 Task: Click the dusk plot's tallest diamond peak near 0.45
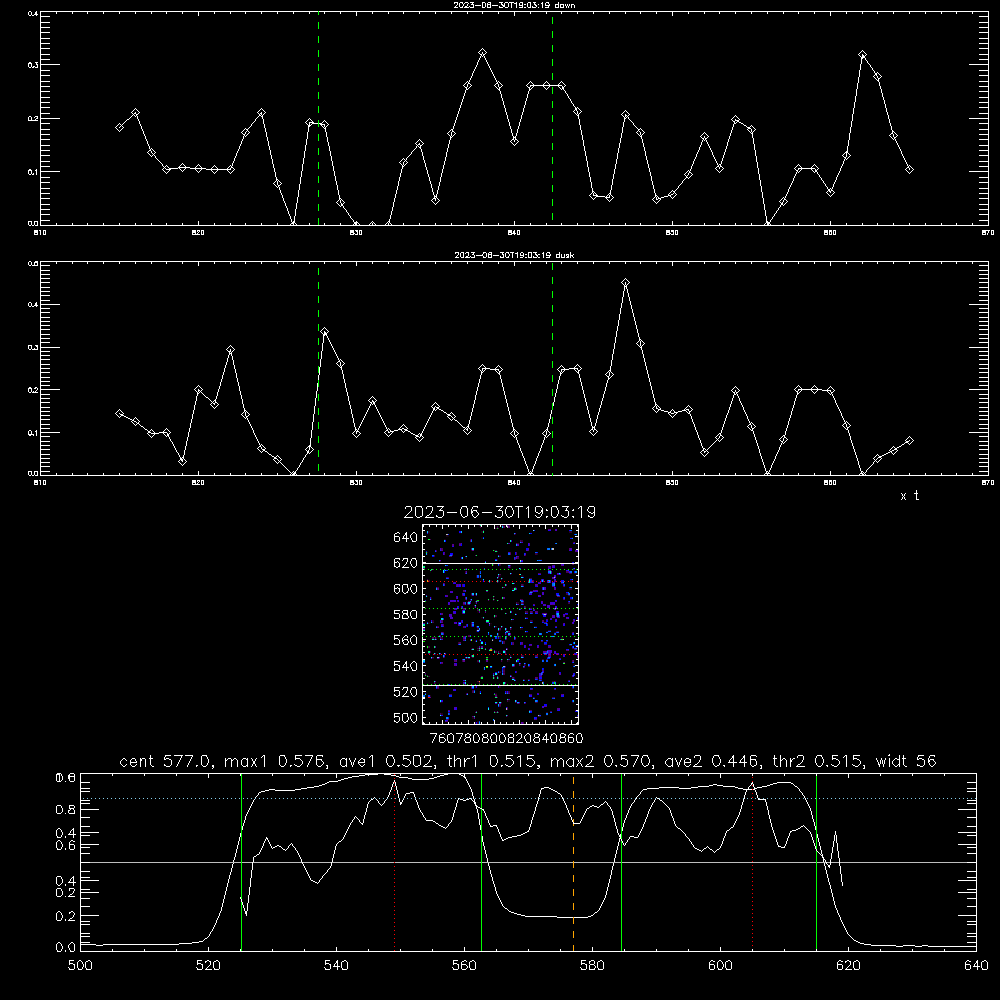click(626, 283)
